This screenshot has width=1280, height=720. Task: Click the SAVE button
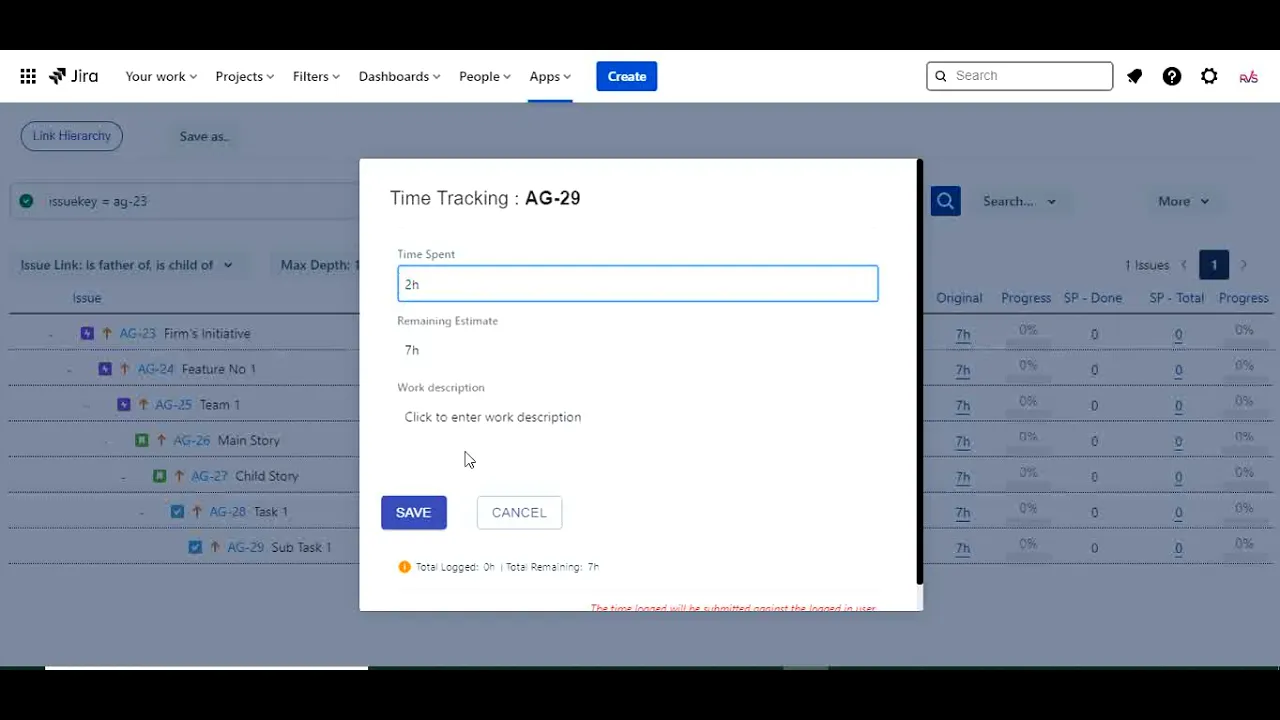(413, 512)
